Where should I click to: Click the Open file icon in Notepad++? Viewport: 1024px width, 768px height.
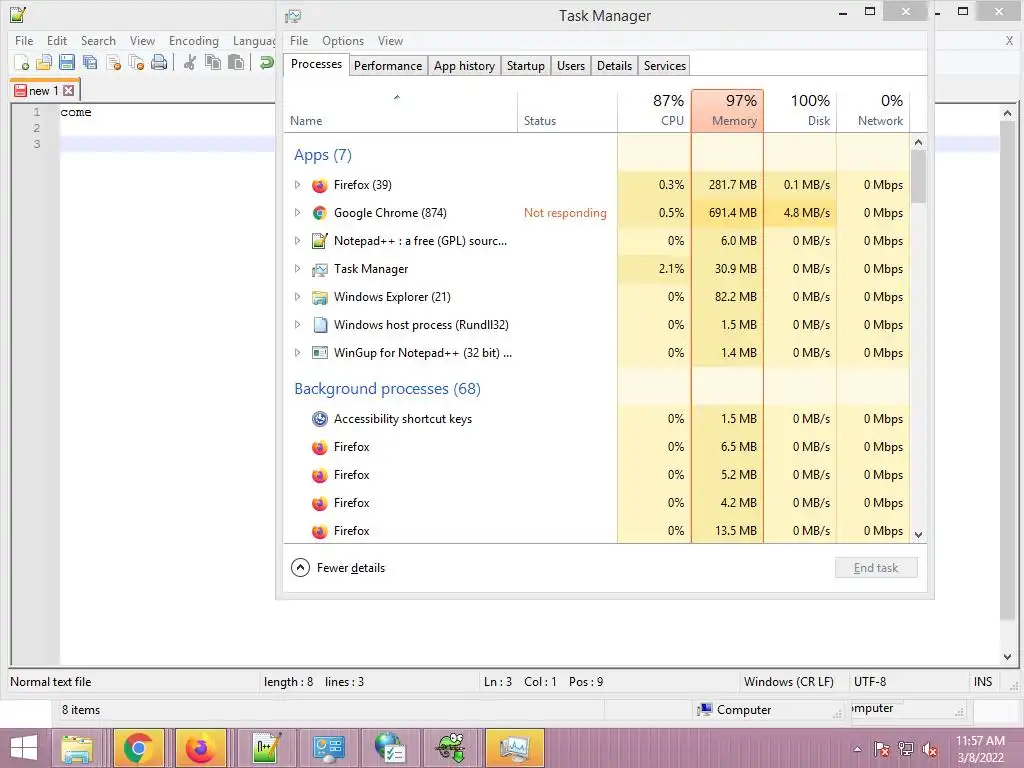pyautogui.click(x=44, y=63)
